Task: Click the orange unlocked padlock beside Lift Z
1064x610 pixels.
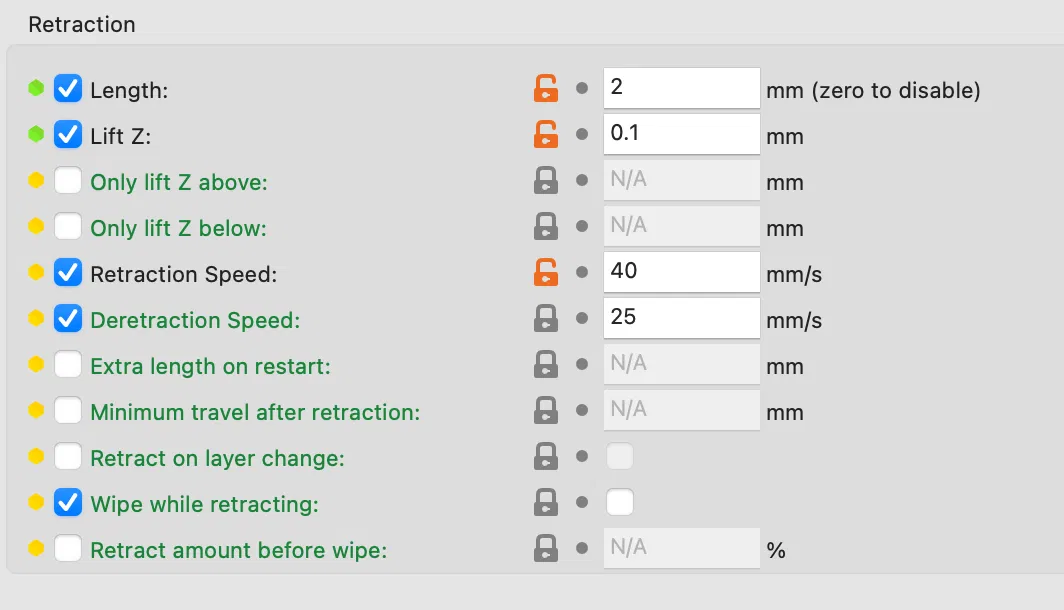Action: pos(545,135)
